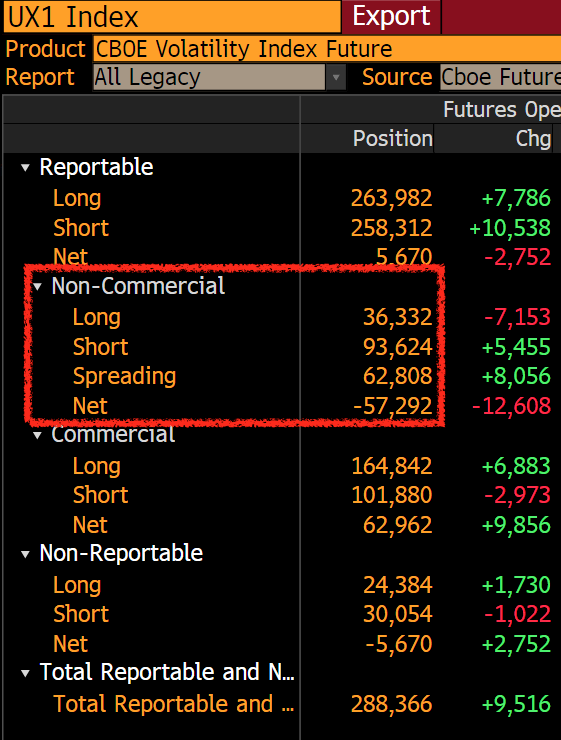This screenshot has width=561, height=740.
Task: Click position value 101,880
Action: tap(392, 496)
